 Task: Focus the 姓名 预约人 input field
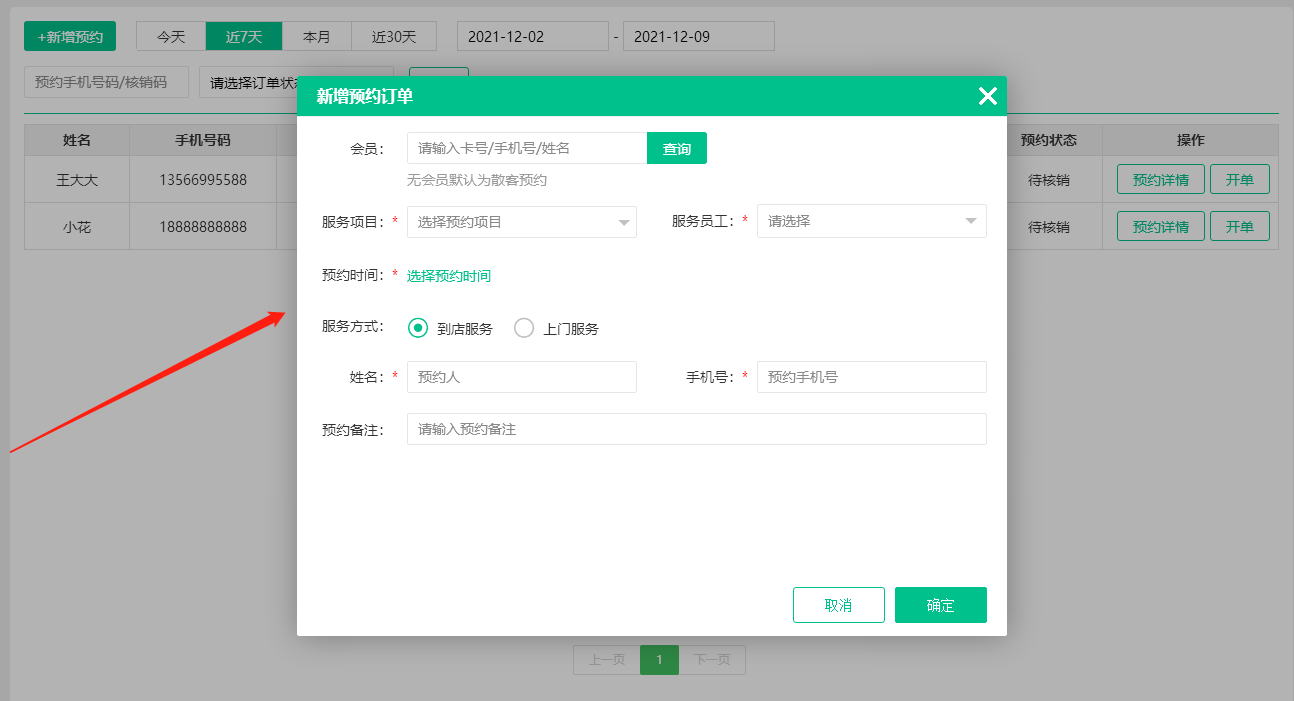522,377
